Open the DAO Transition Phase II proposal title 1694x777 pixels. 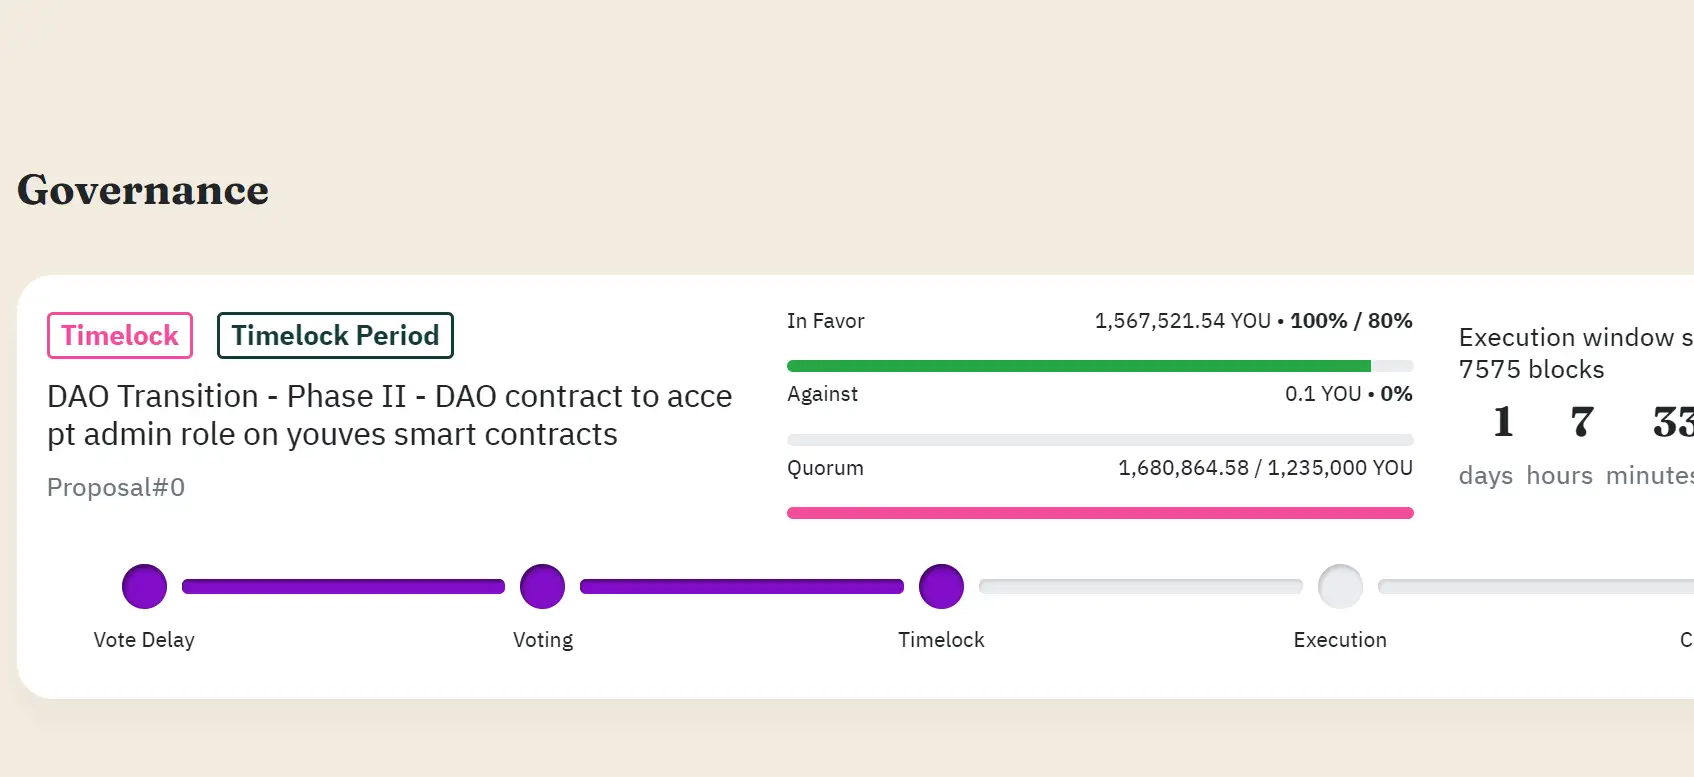pos(389,415)
